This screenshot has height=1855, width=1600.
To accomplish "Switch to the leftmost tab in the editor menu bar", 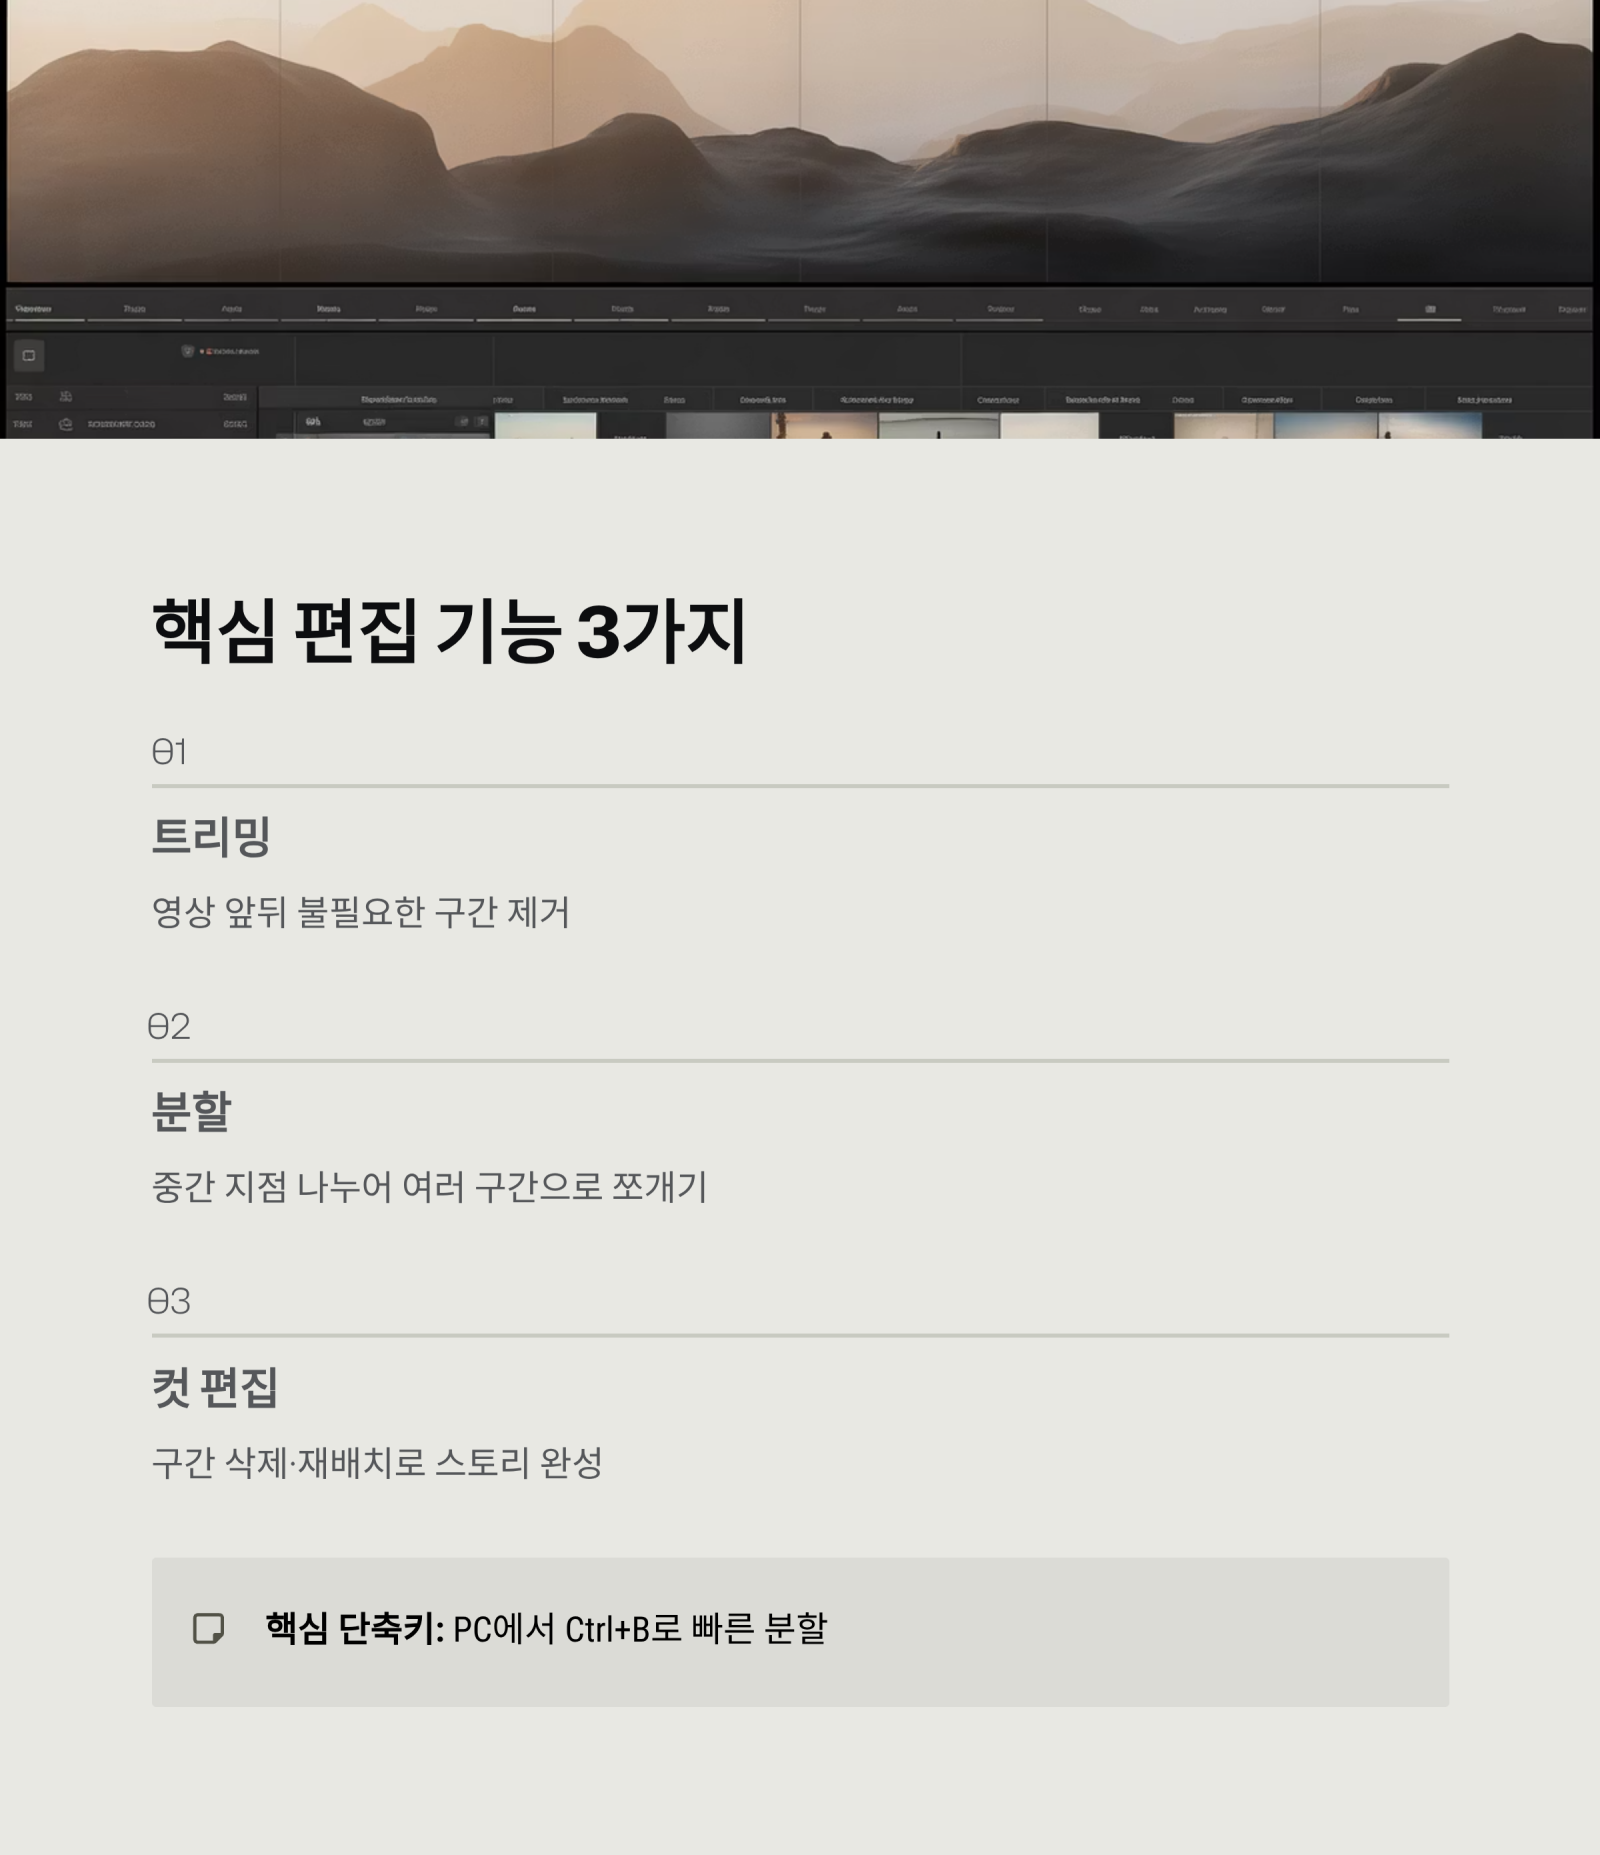I will (x=35, y=308).
